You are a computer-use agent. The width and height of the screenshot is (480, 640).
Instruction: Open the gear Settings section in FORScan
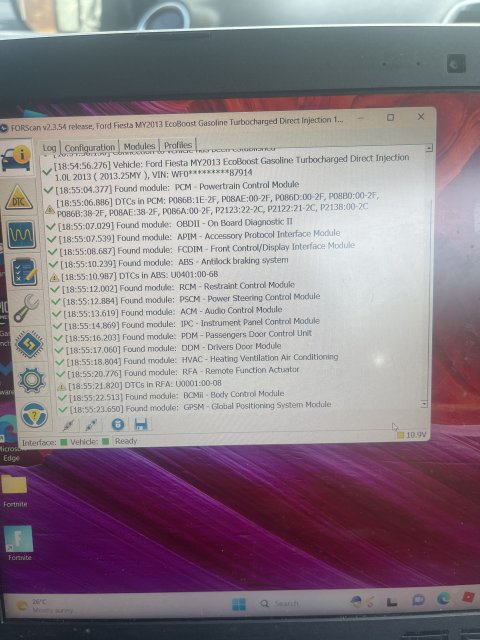(32, 380)
